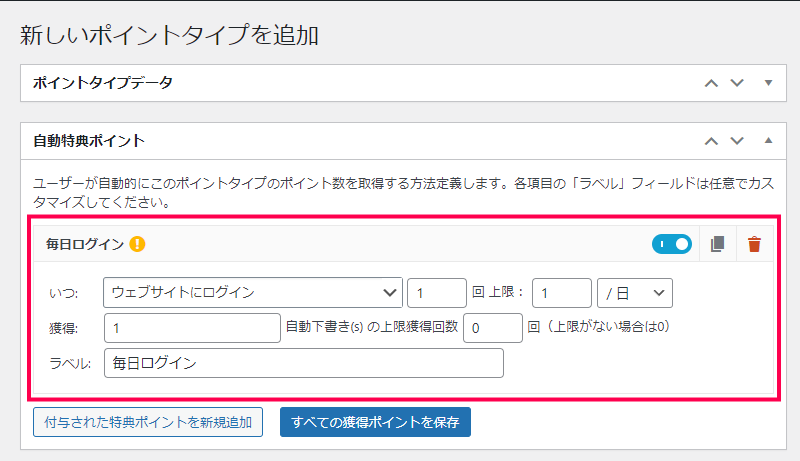Save with すべての獲得ポイントを保存 button

pos(375,422)
